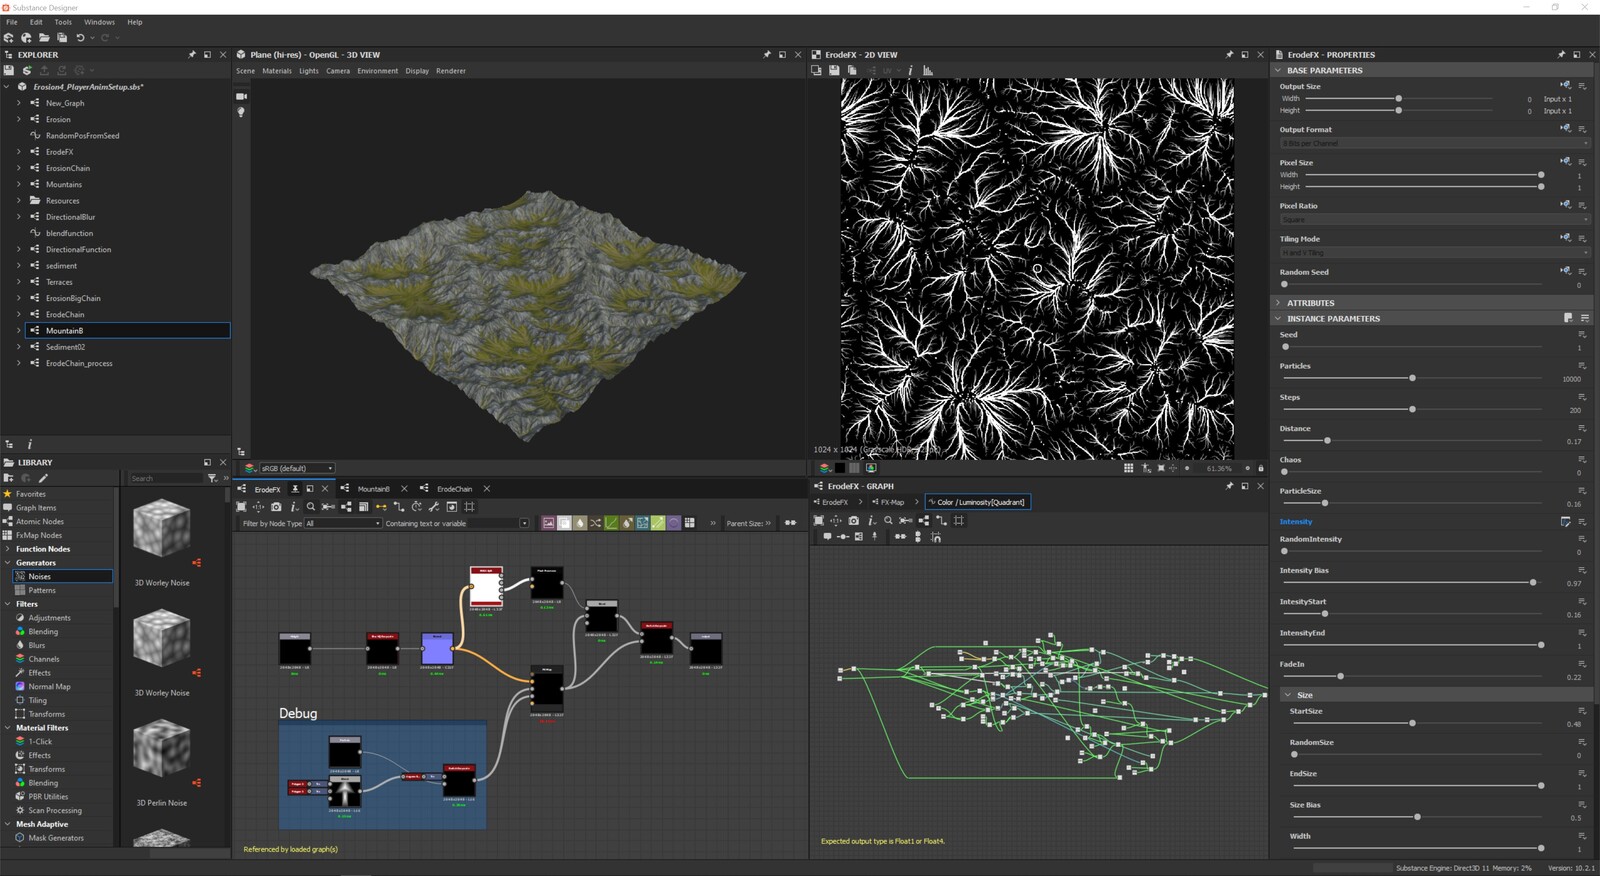Open the Tools menu
Viewport: 1600px width, 876px height.
click(63, 22)
